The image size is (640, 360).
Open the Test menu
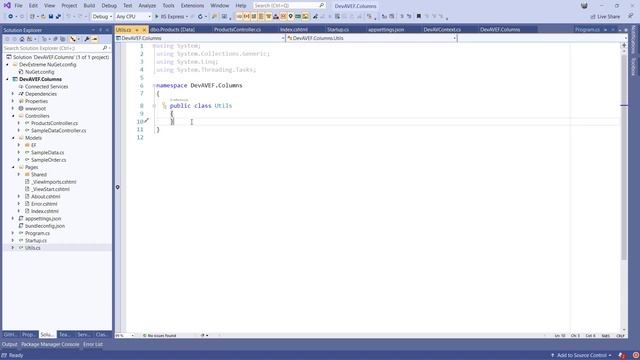pyautogui.click(x=128, y=6)
